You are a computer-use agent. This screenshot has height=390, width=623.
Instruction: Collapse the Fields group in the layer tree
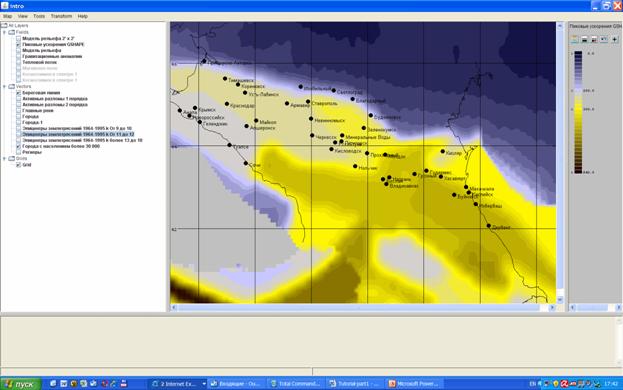[5, 32]
